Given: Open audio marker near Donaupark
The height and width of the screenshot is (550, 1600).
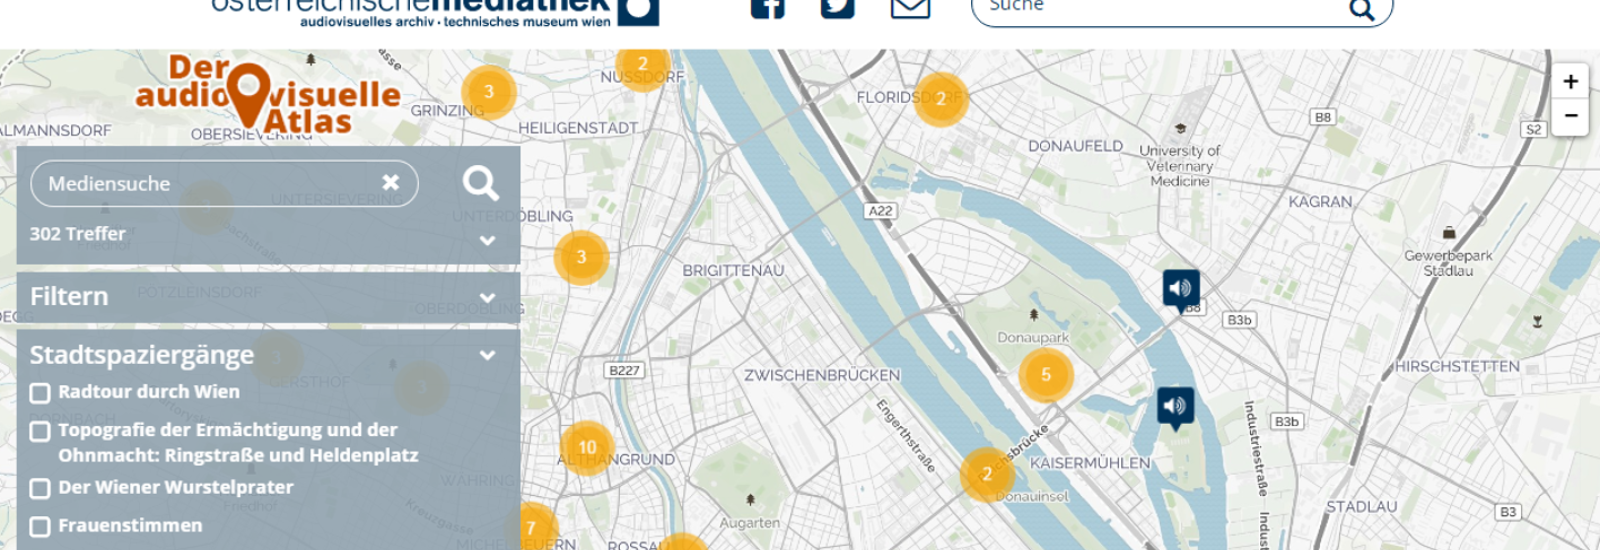Looking at the screenshot, I should pyautogui.click(x=1181, y=290).
